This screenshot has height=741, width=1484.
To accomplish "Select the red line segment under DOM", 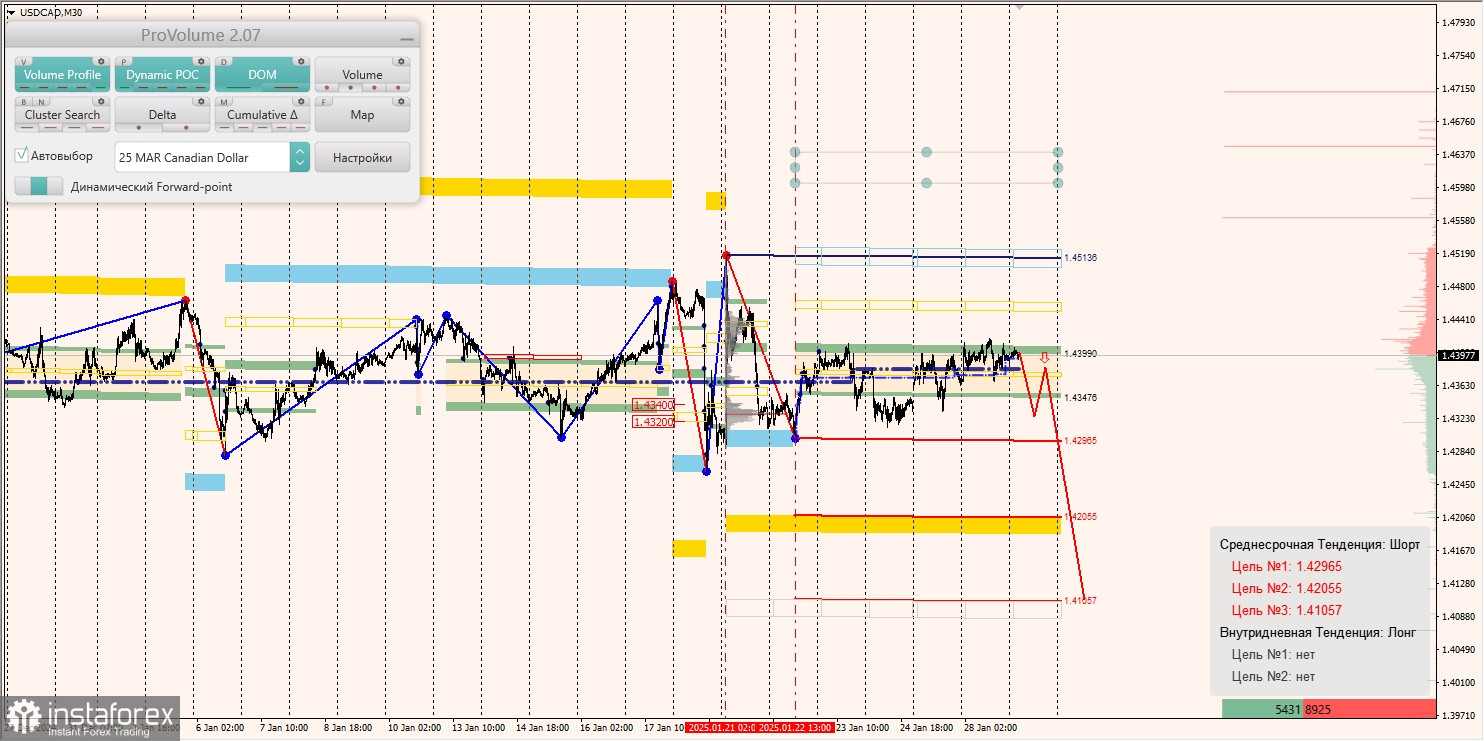I will (x=286, y=87).
